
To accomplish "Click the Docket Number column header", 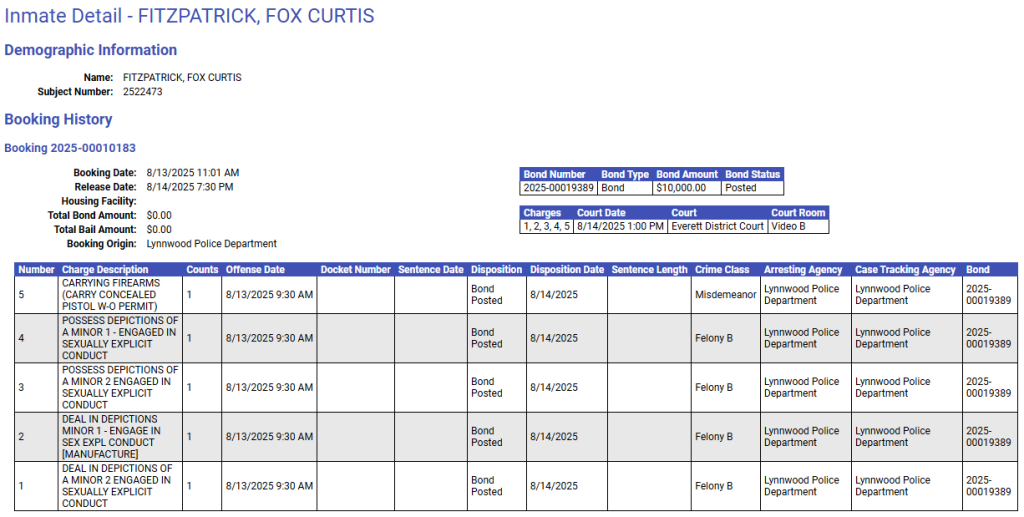I will [355, 270].
